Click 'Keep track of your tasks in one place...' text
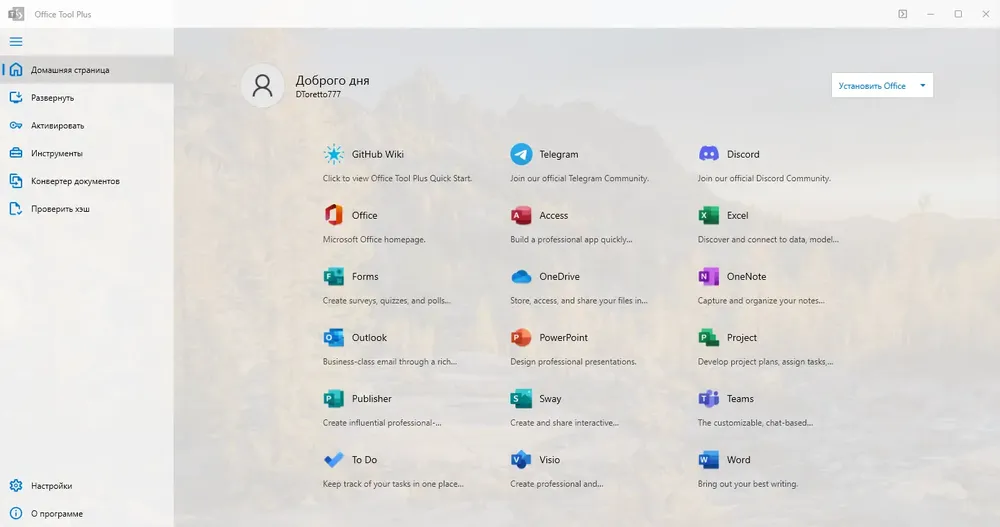 393,484
